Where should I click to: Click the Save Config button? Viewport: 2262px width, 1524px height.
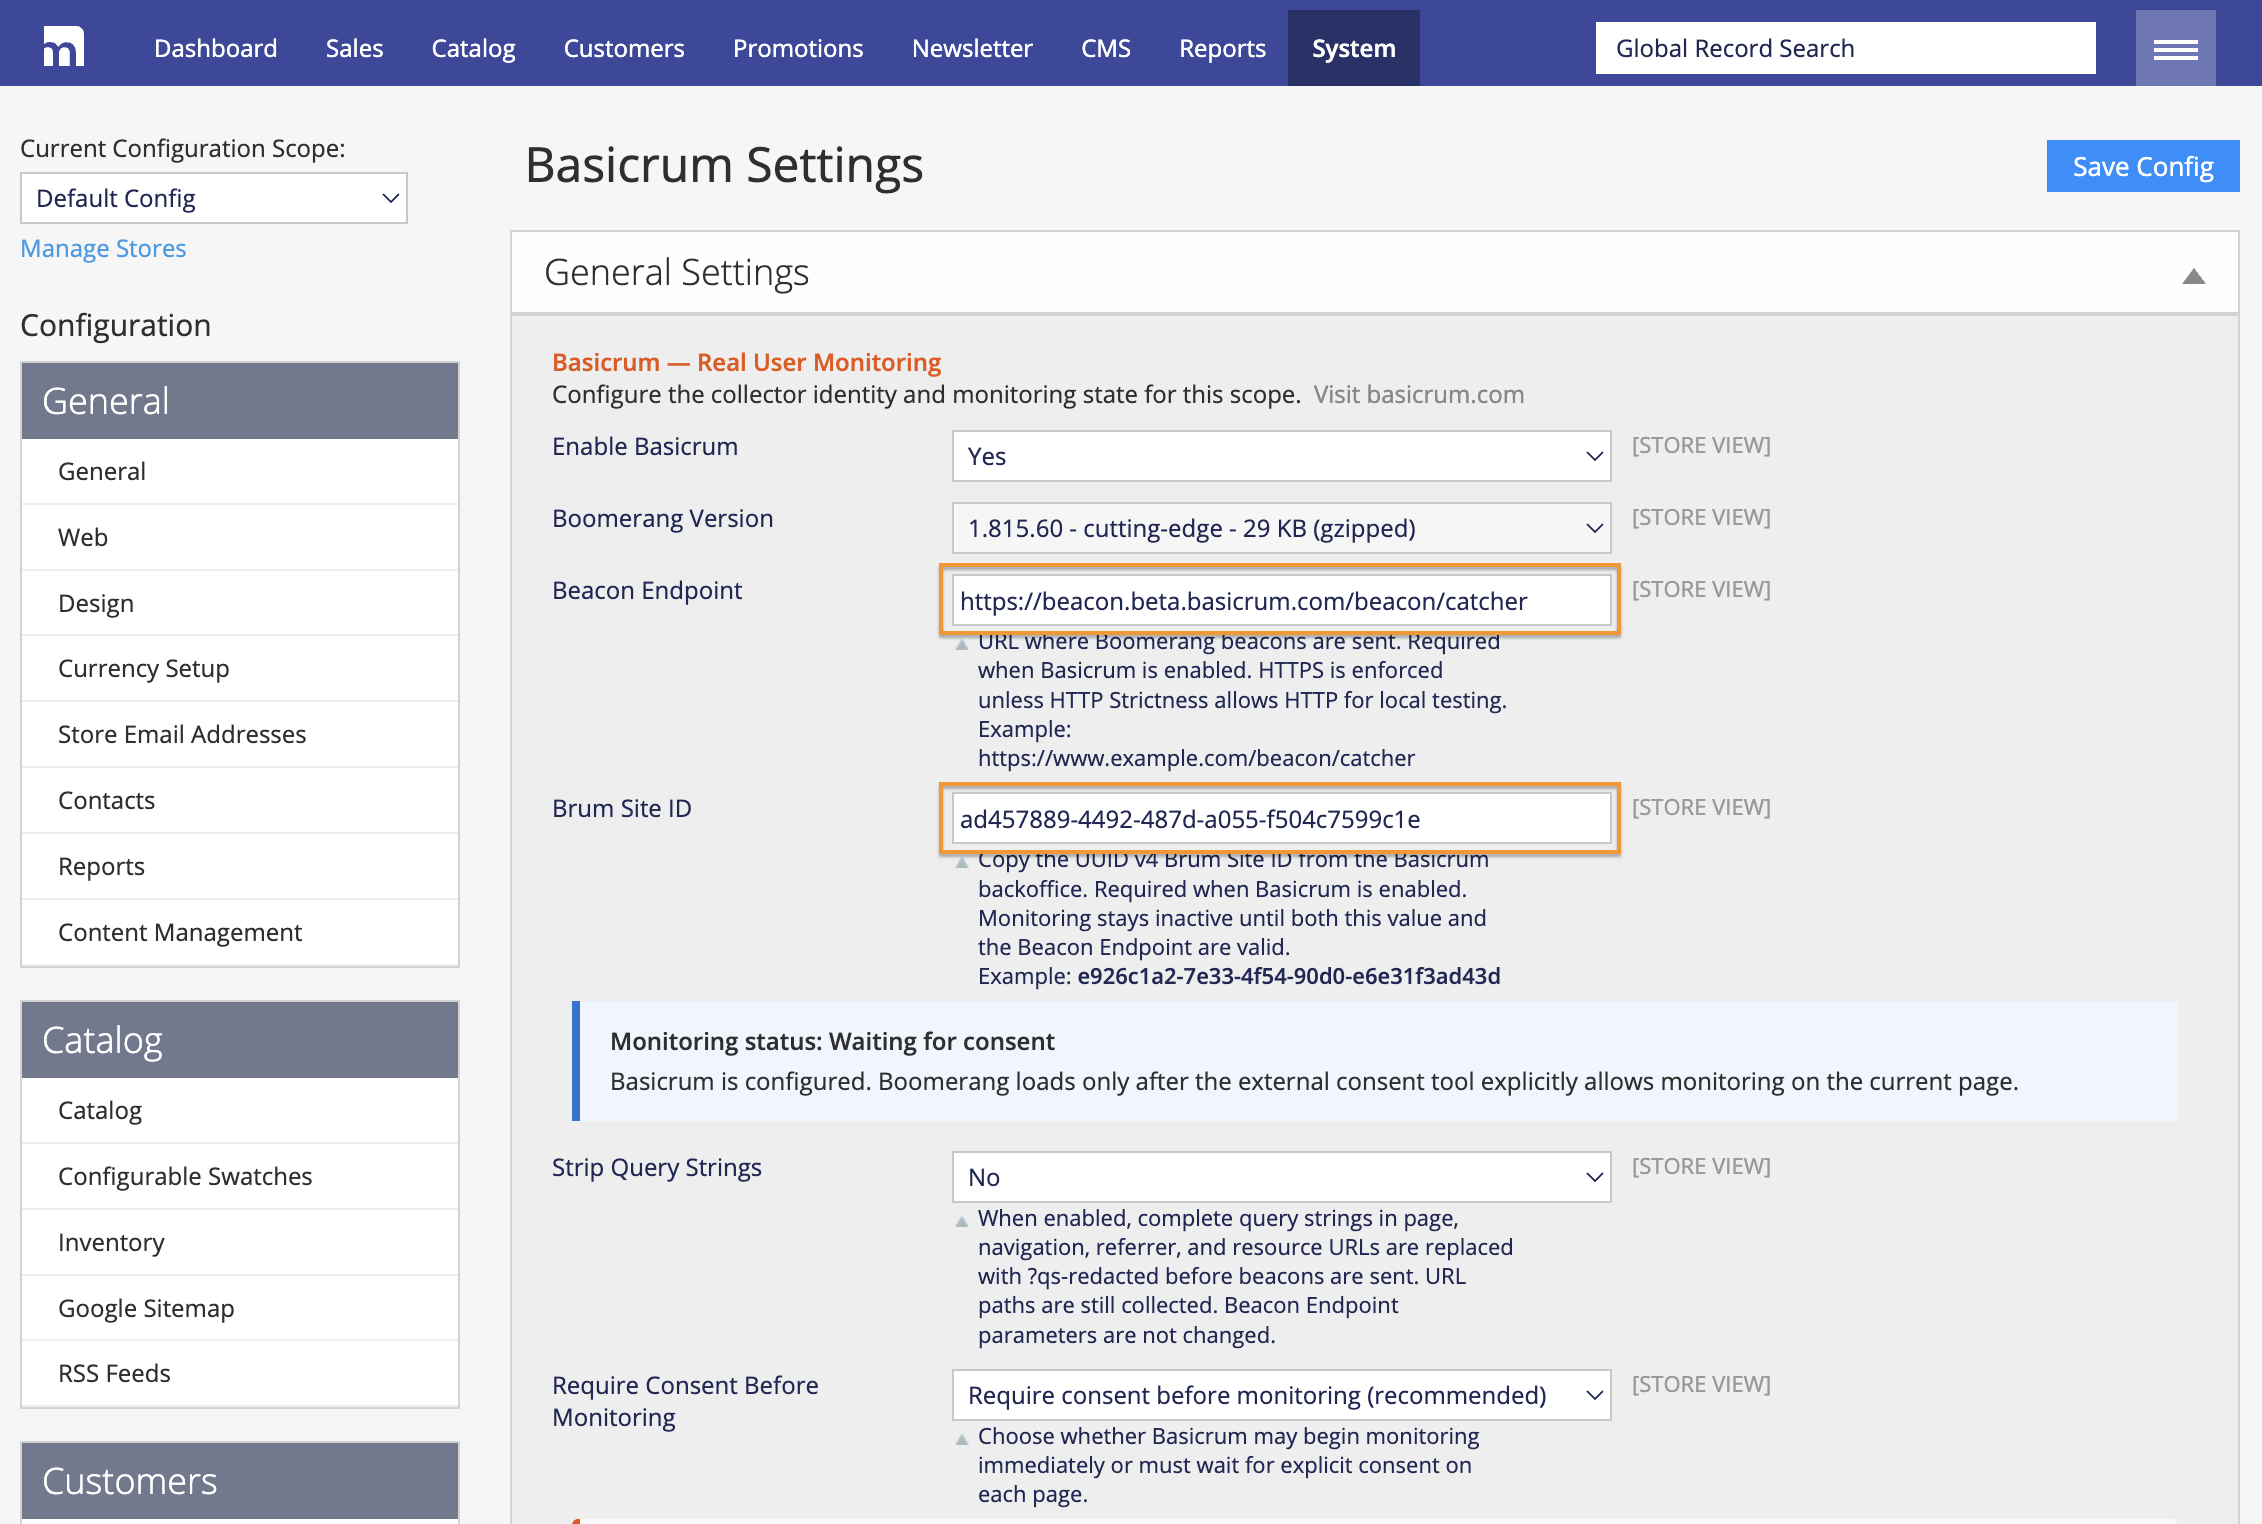coord(2142,166)
